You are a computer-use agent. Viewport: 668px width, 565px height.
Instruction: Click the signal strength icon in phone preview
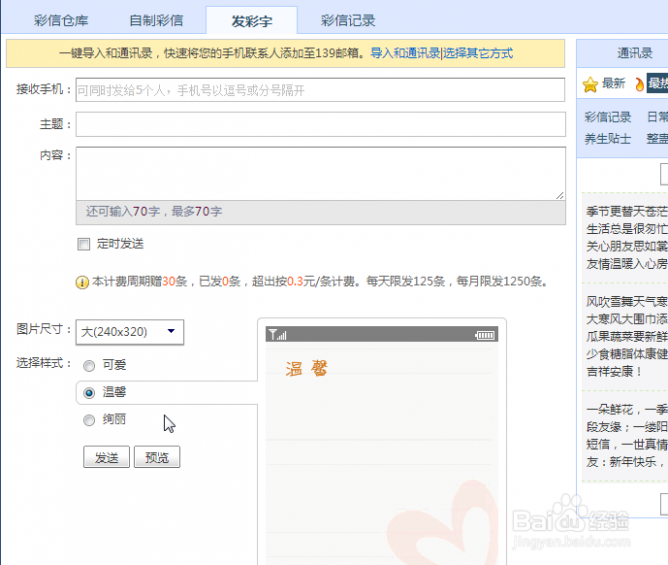[x=278, y=334]
